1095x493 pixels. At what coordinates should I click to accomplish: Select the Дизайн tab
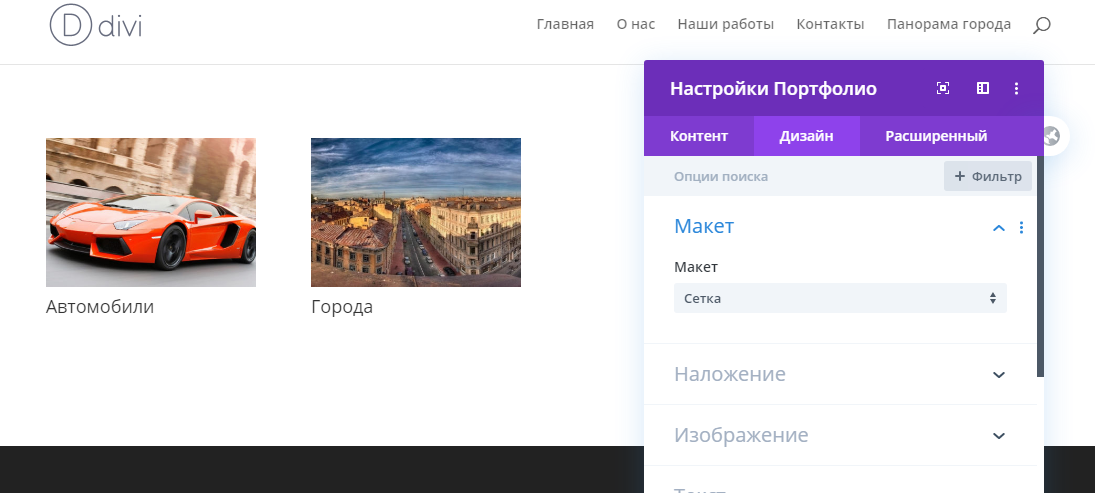(x=807, y=136)
